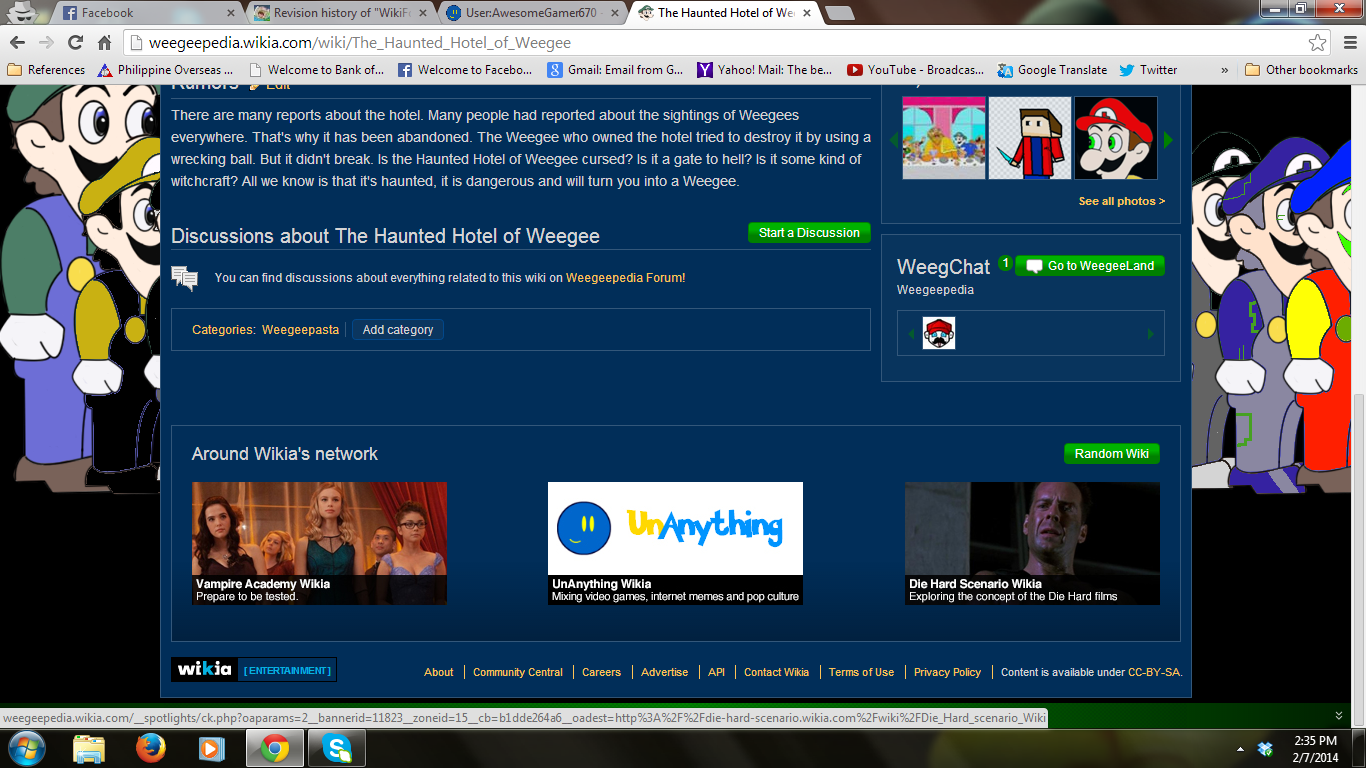Click the Random Wiki button
The width and height of the screenshot is (1366, 768).
1112,454
